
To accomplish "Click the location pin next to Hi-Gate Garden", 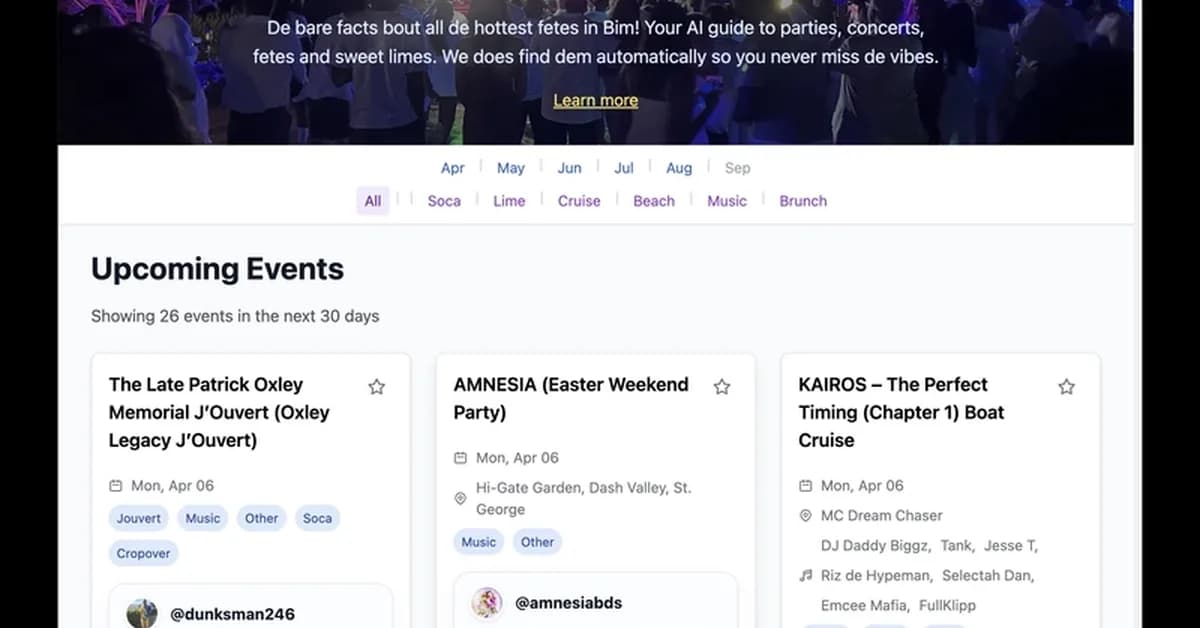I will pos(461,498).
